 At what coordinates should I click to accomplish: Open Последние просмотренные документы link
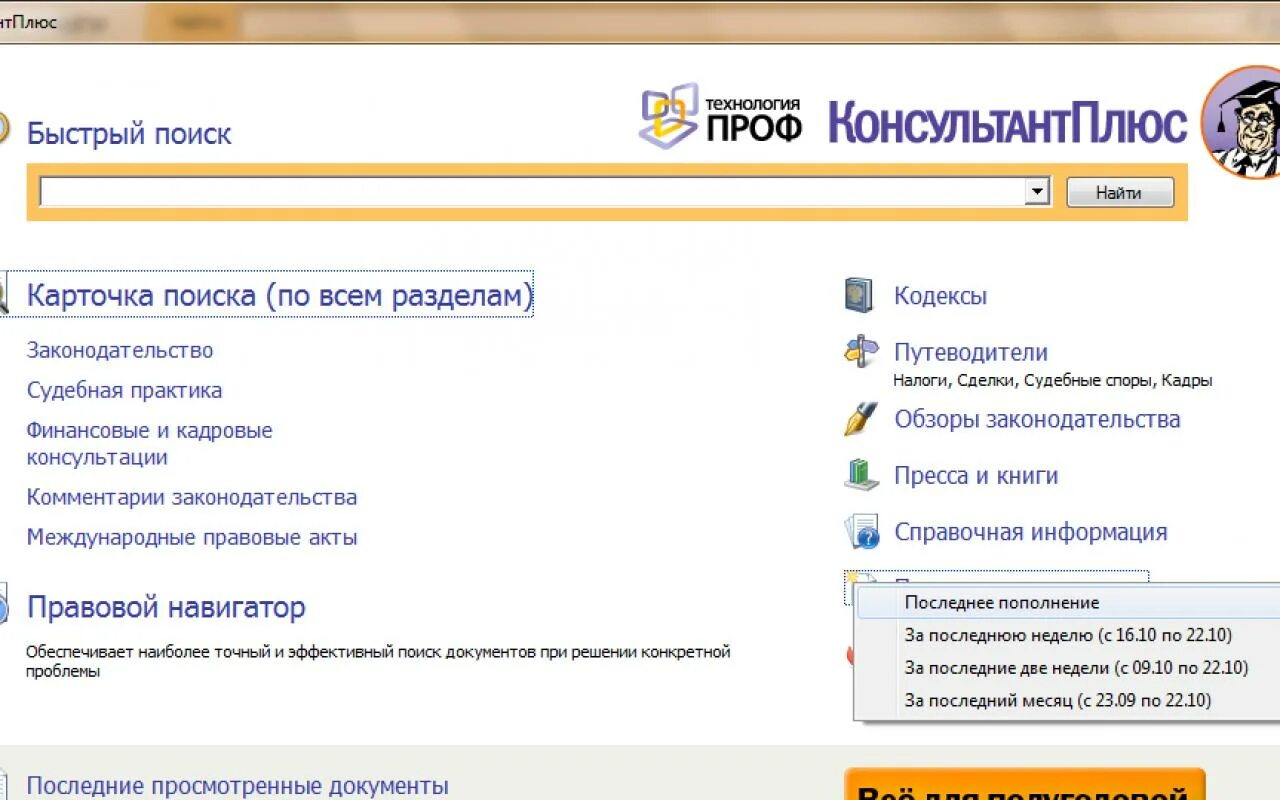click(238, 786)
